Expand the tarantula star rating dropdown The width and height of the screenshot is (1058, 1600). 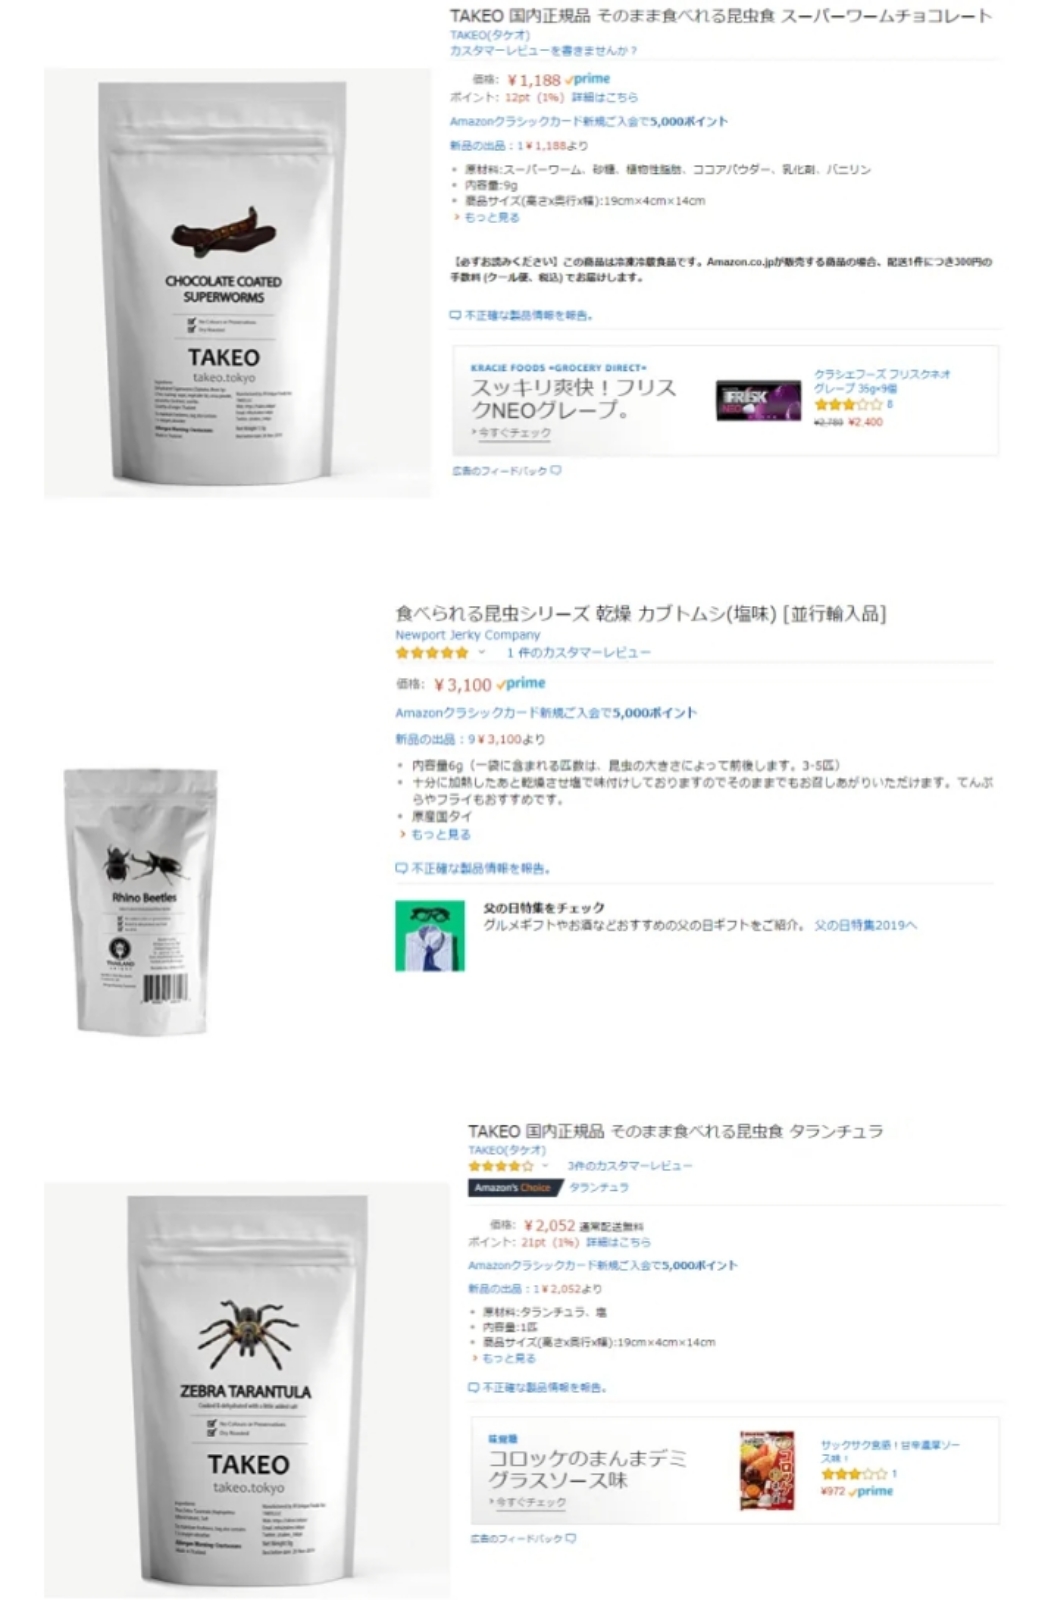click(546, 1166)
